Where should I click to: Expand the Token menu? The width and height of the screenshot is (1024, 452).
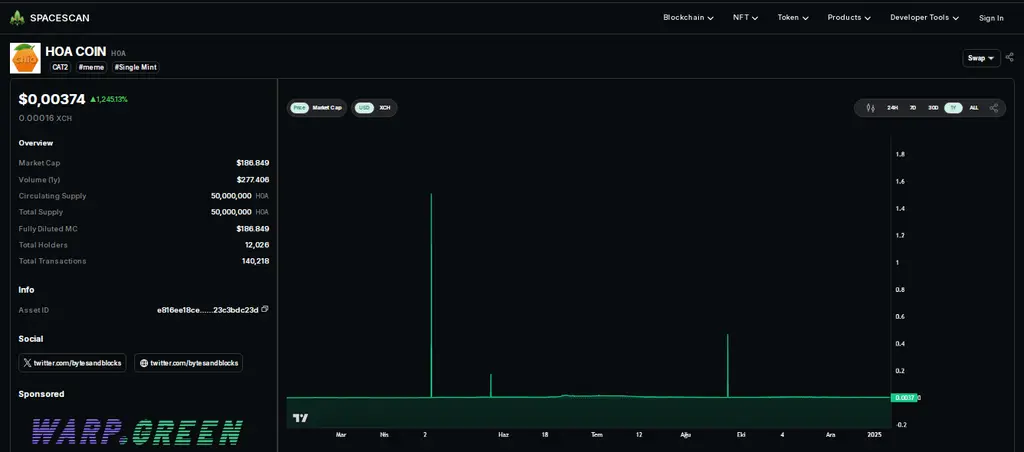click(x=793, y=18)
